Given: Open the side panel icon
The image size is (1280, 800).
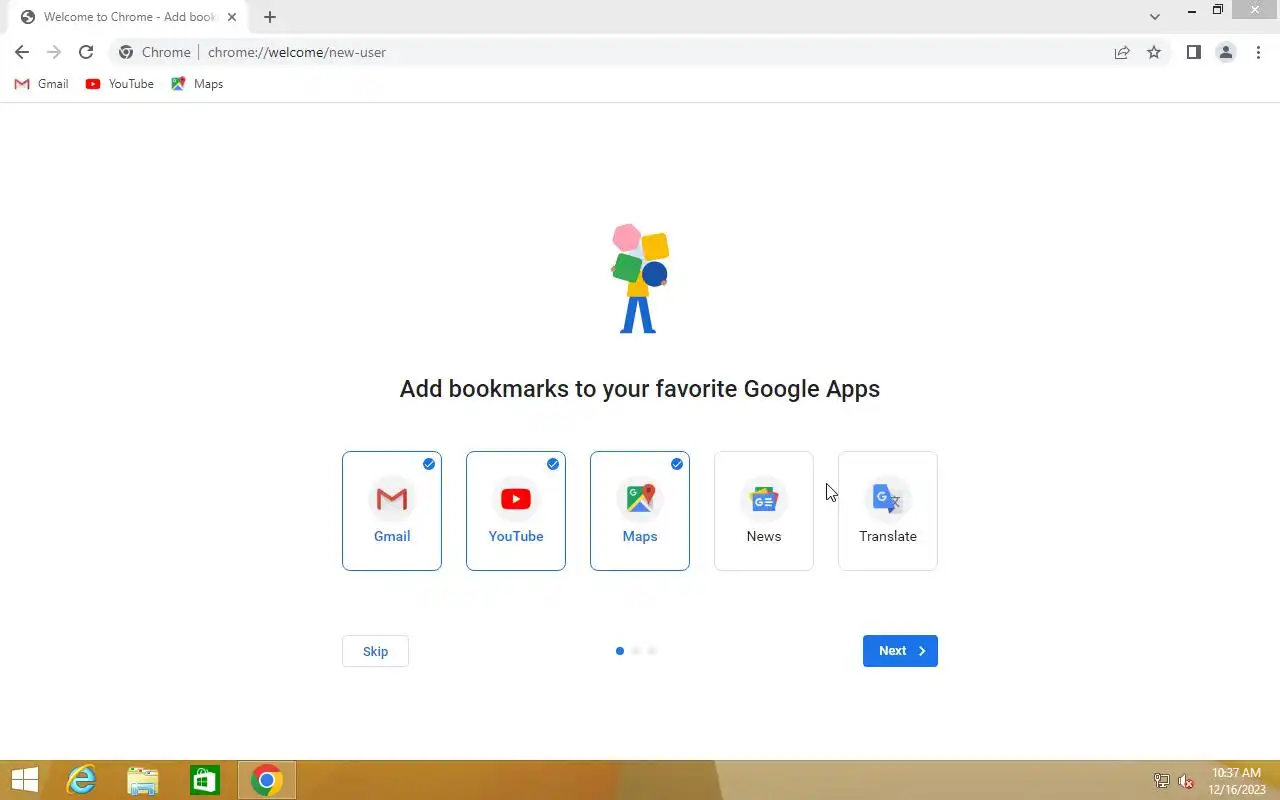Looking at the screenshot, I should click(1193, 52).
